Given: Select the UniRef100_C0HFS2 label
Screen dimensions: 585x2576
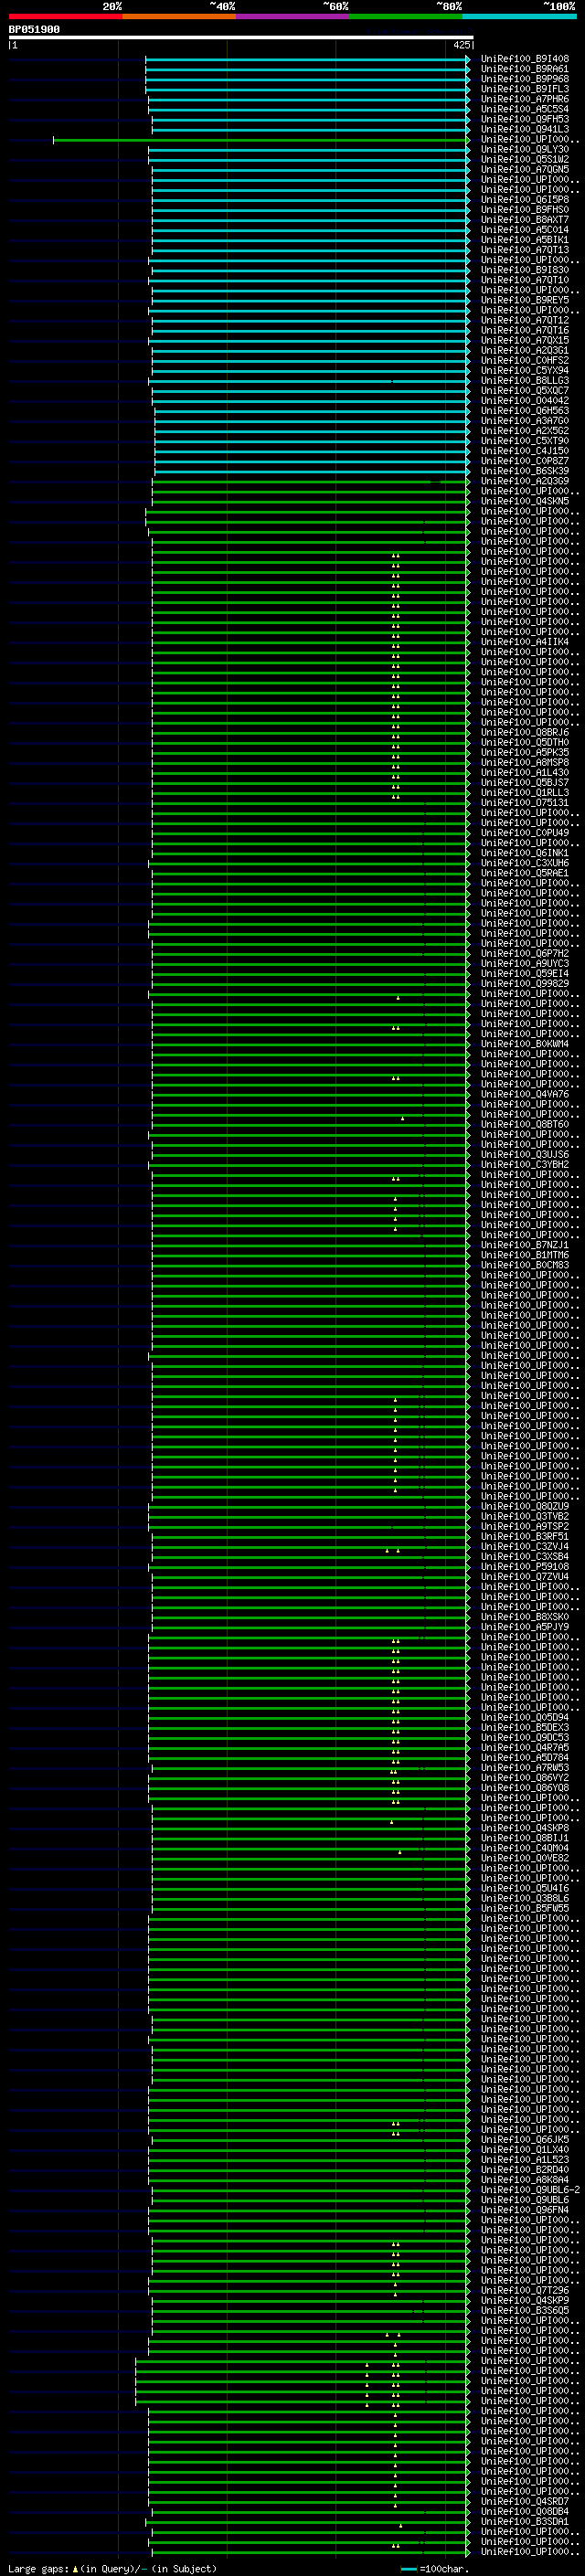Looking at the screenshot, I should (525, 360).
